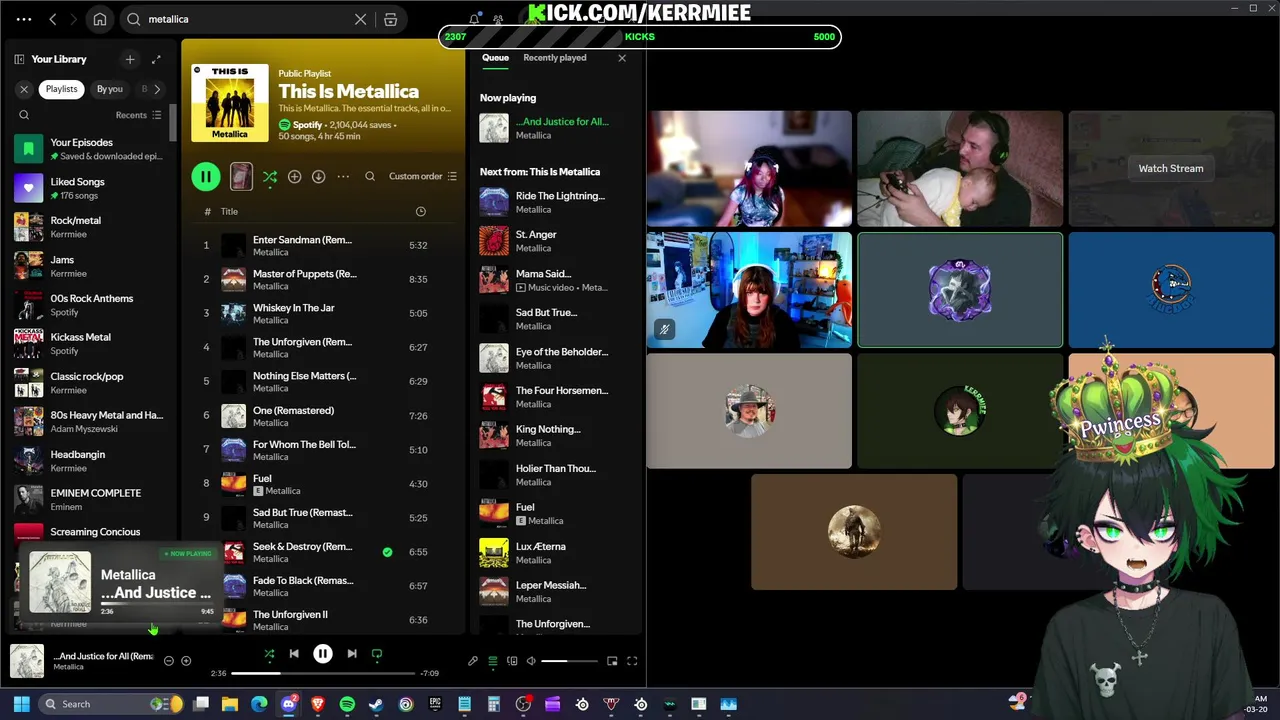Show more library filter chips
The height and width of the screenshot is (720, 1280).
pos(157,89)
